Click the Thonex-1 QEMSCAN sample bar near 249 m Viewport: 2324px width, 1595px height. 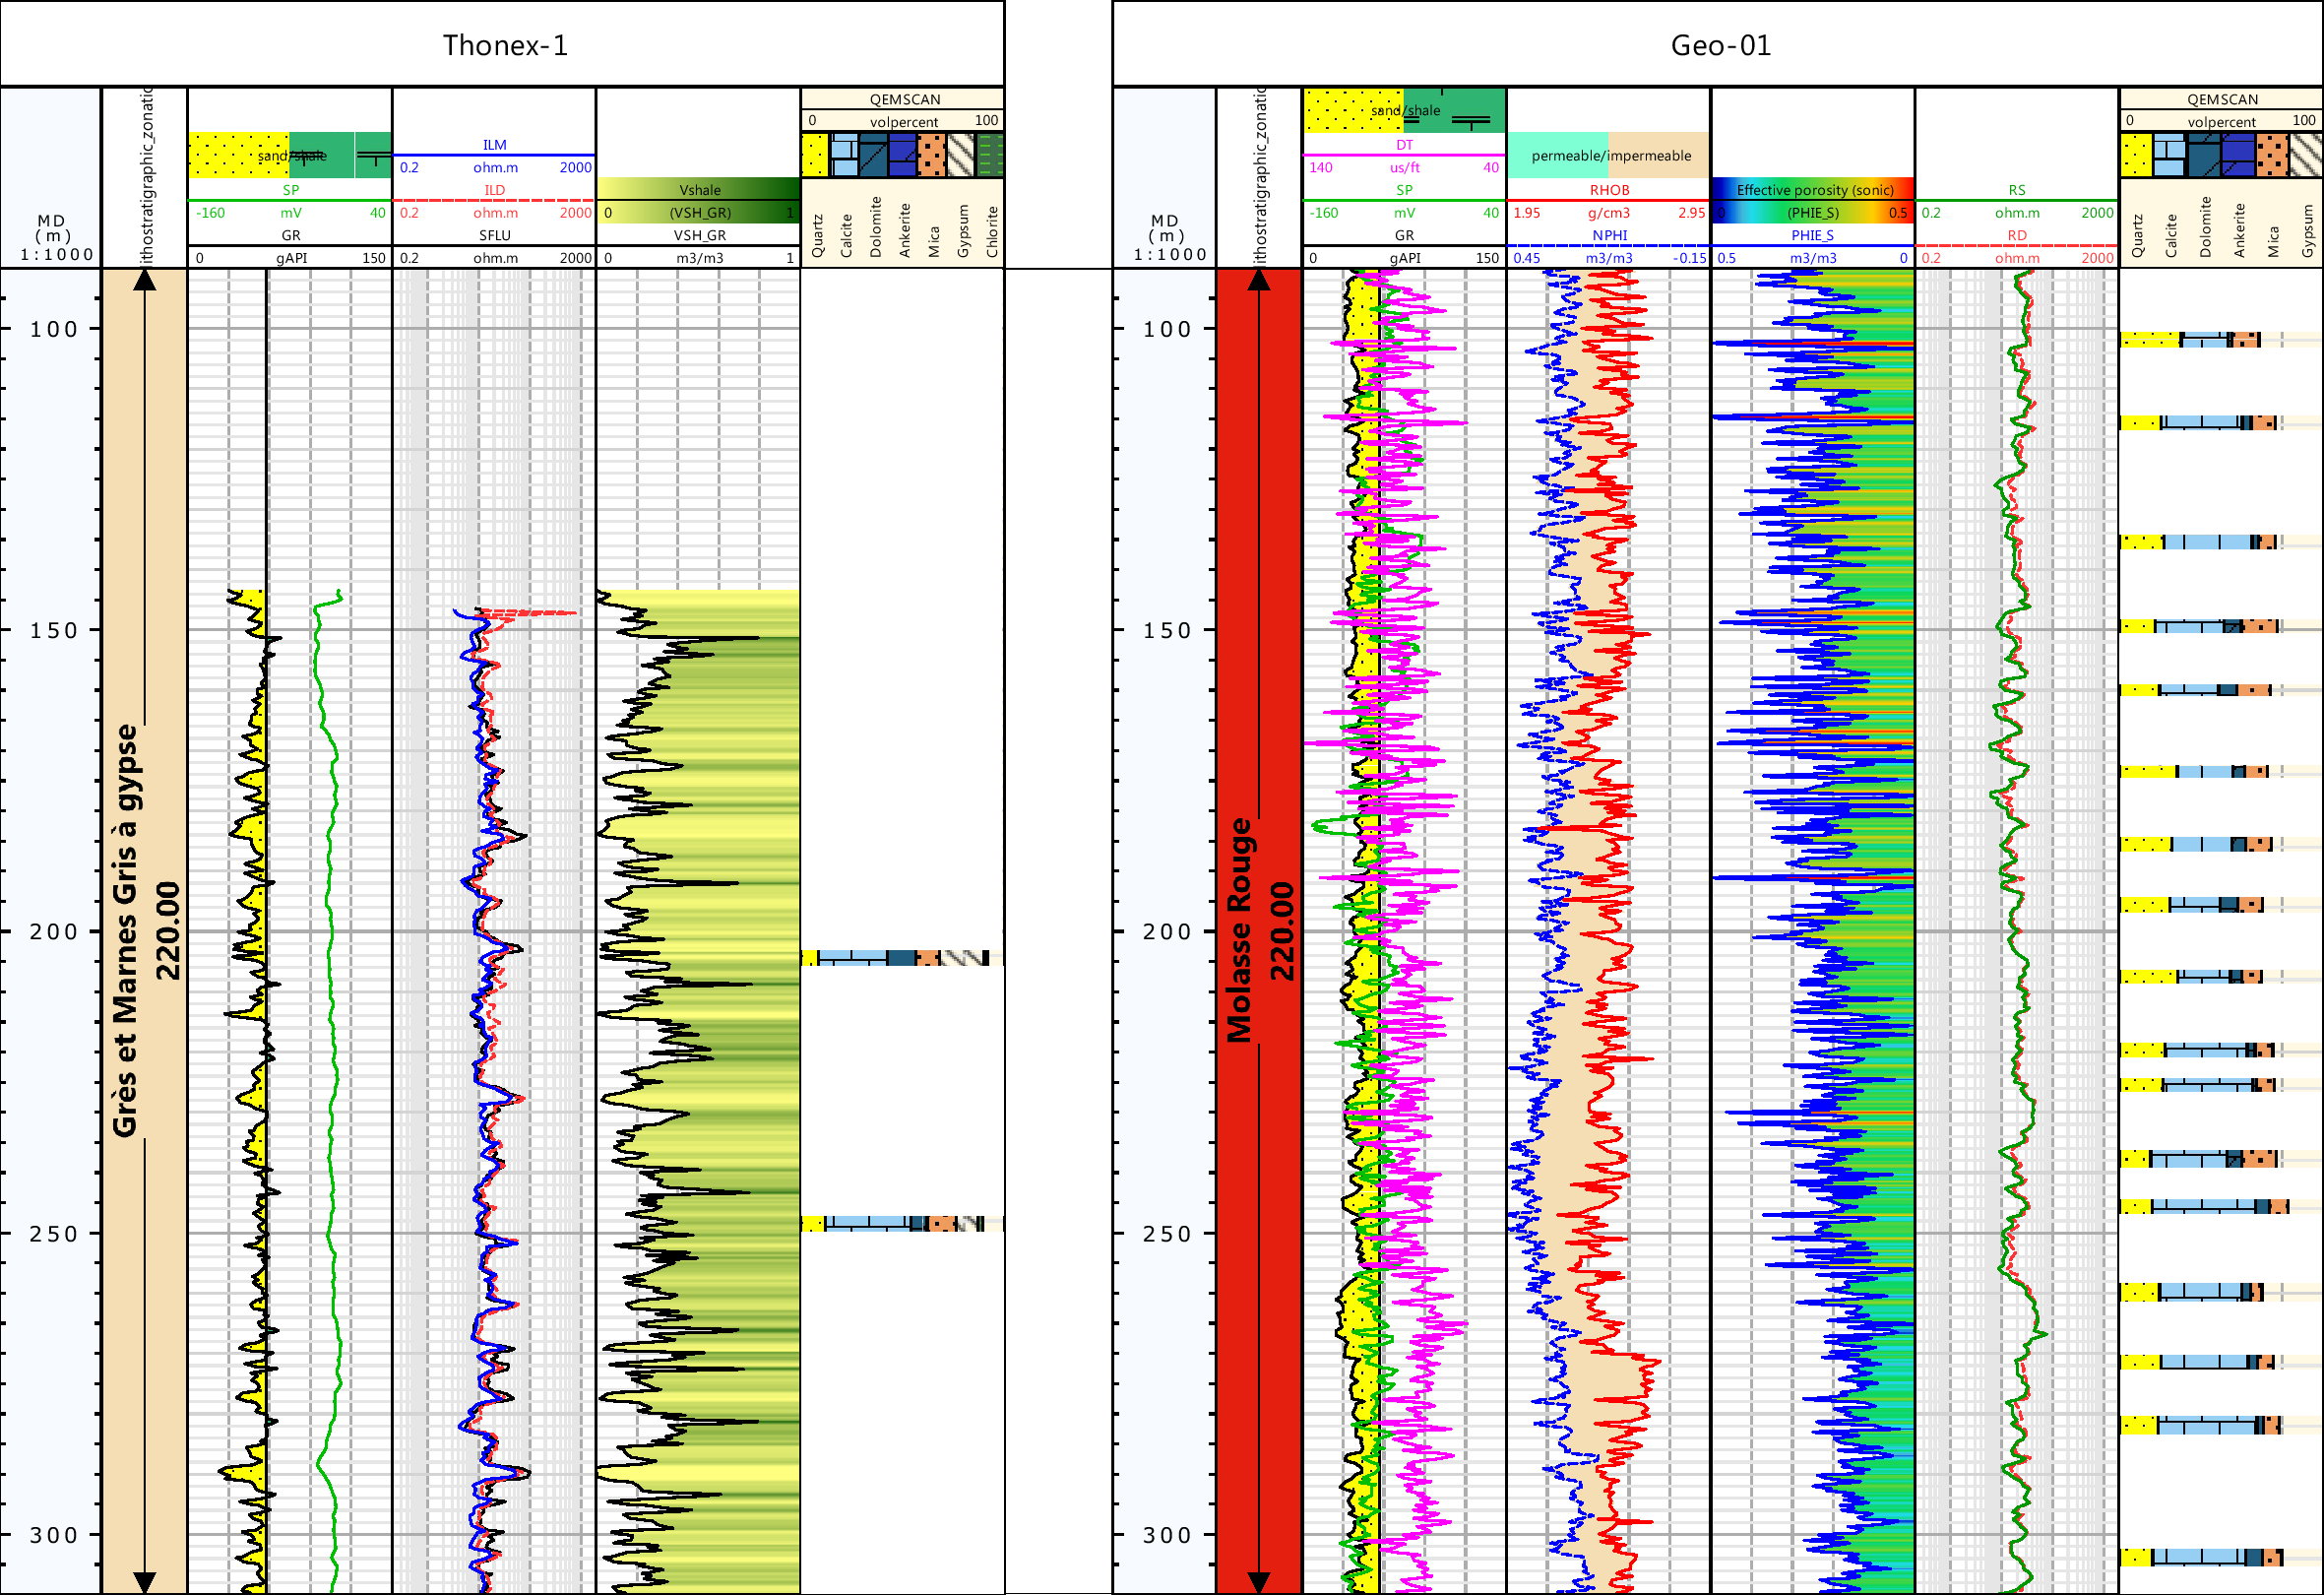tap(902, 1223)
